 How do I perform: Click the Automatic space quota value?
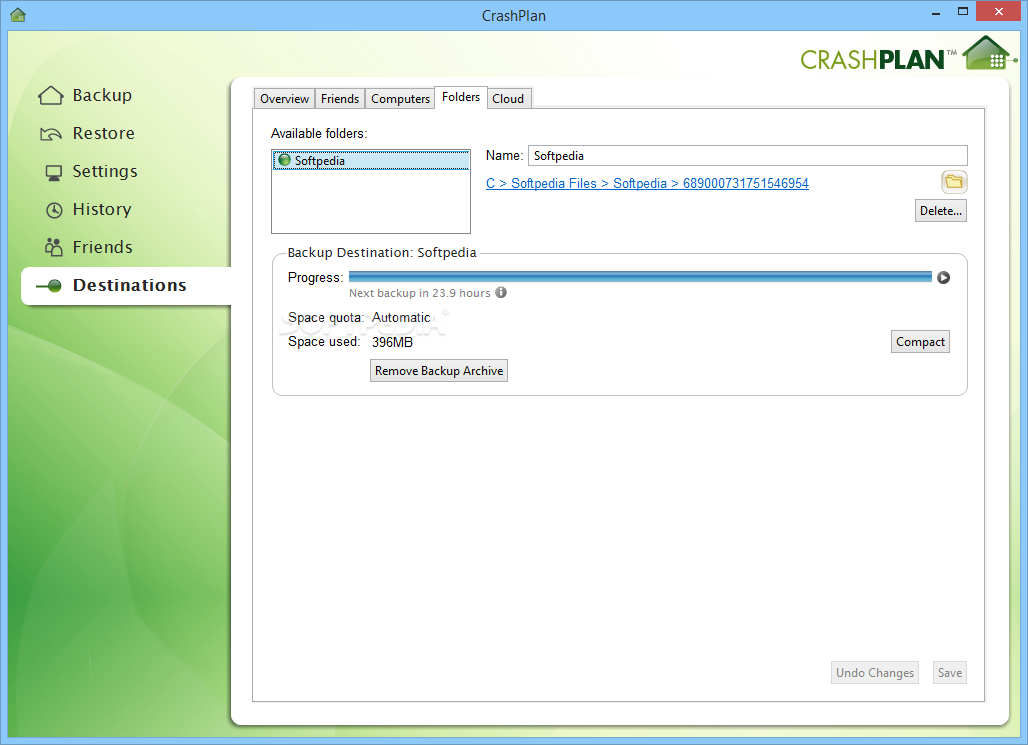coord(401,317)
